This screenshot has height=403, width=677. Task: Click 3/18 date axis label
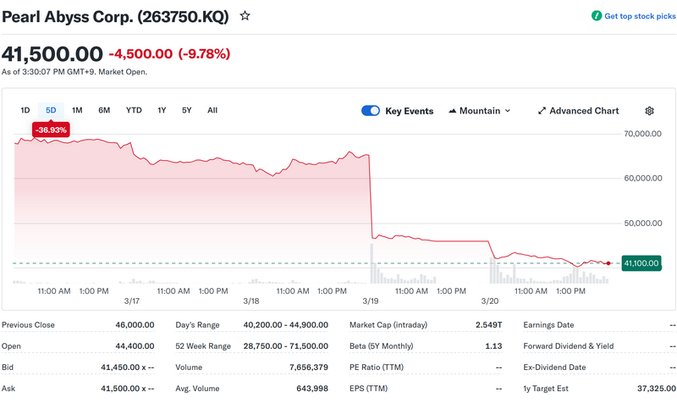(x=251, y=301)
